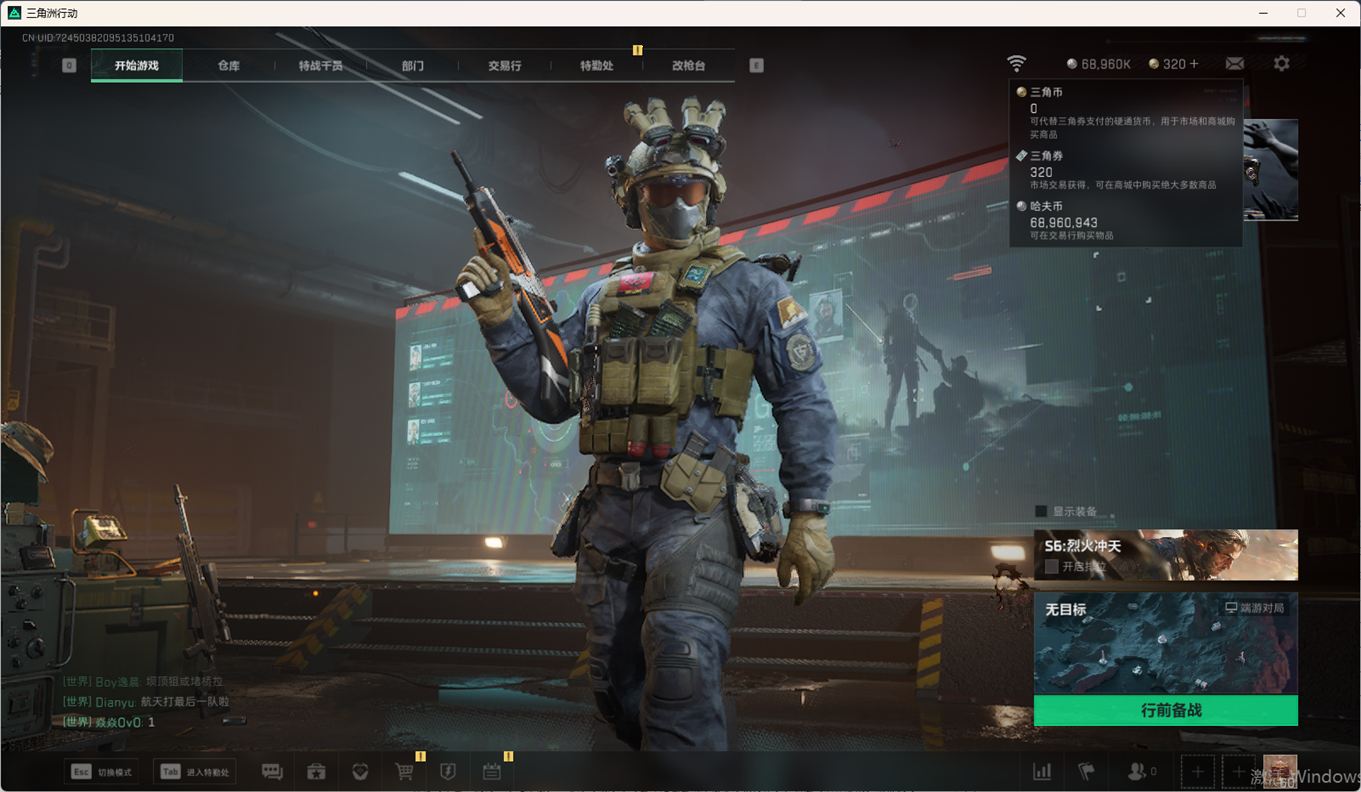Viewport: 1361px width, 792px height.
Task: Click the E key next-tab icon
Action: pos(756,65)
